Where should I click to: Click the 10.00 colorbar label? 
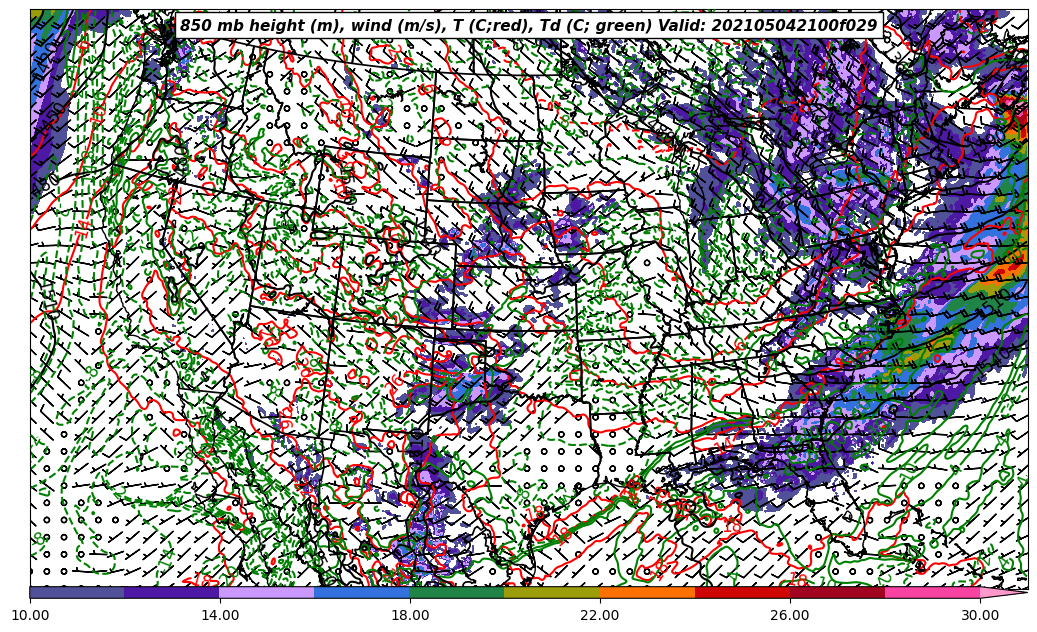pos(30,615)
